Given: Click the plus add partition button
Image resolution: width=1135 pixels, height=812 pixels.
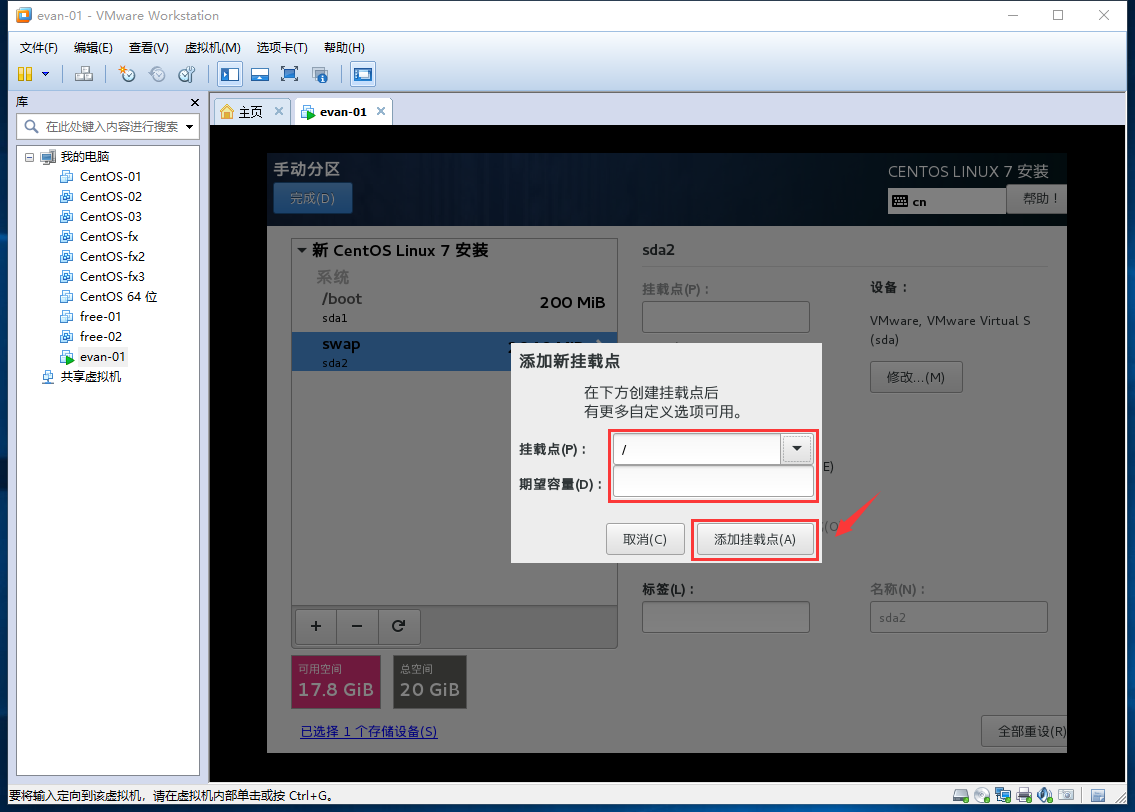Looking at the screenshot, I should 316,626.
